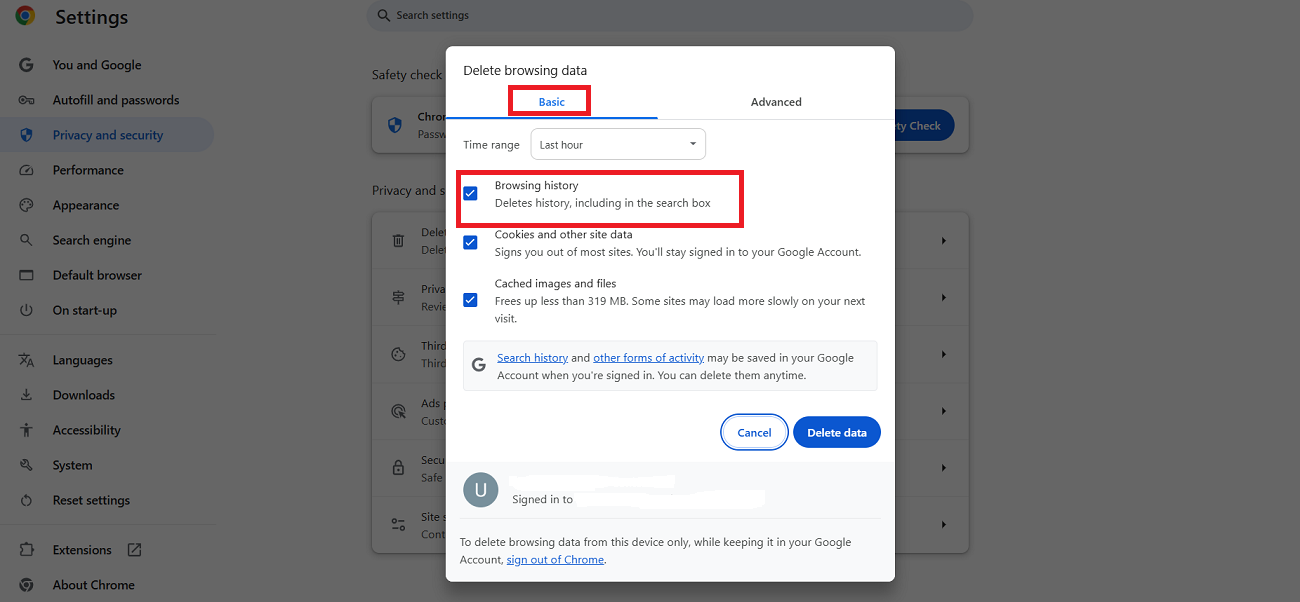
Task: Expand the Security row arrow
Action: [x=943, y=468]
